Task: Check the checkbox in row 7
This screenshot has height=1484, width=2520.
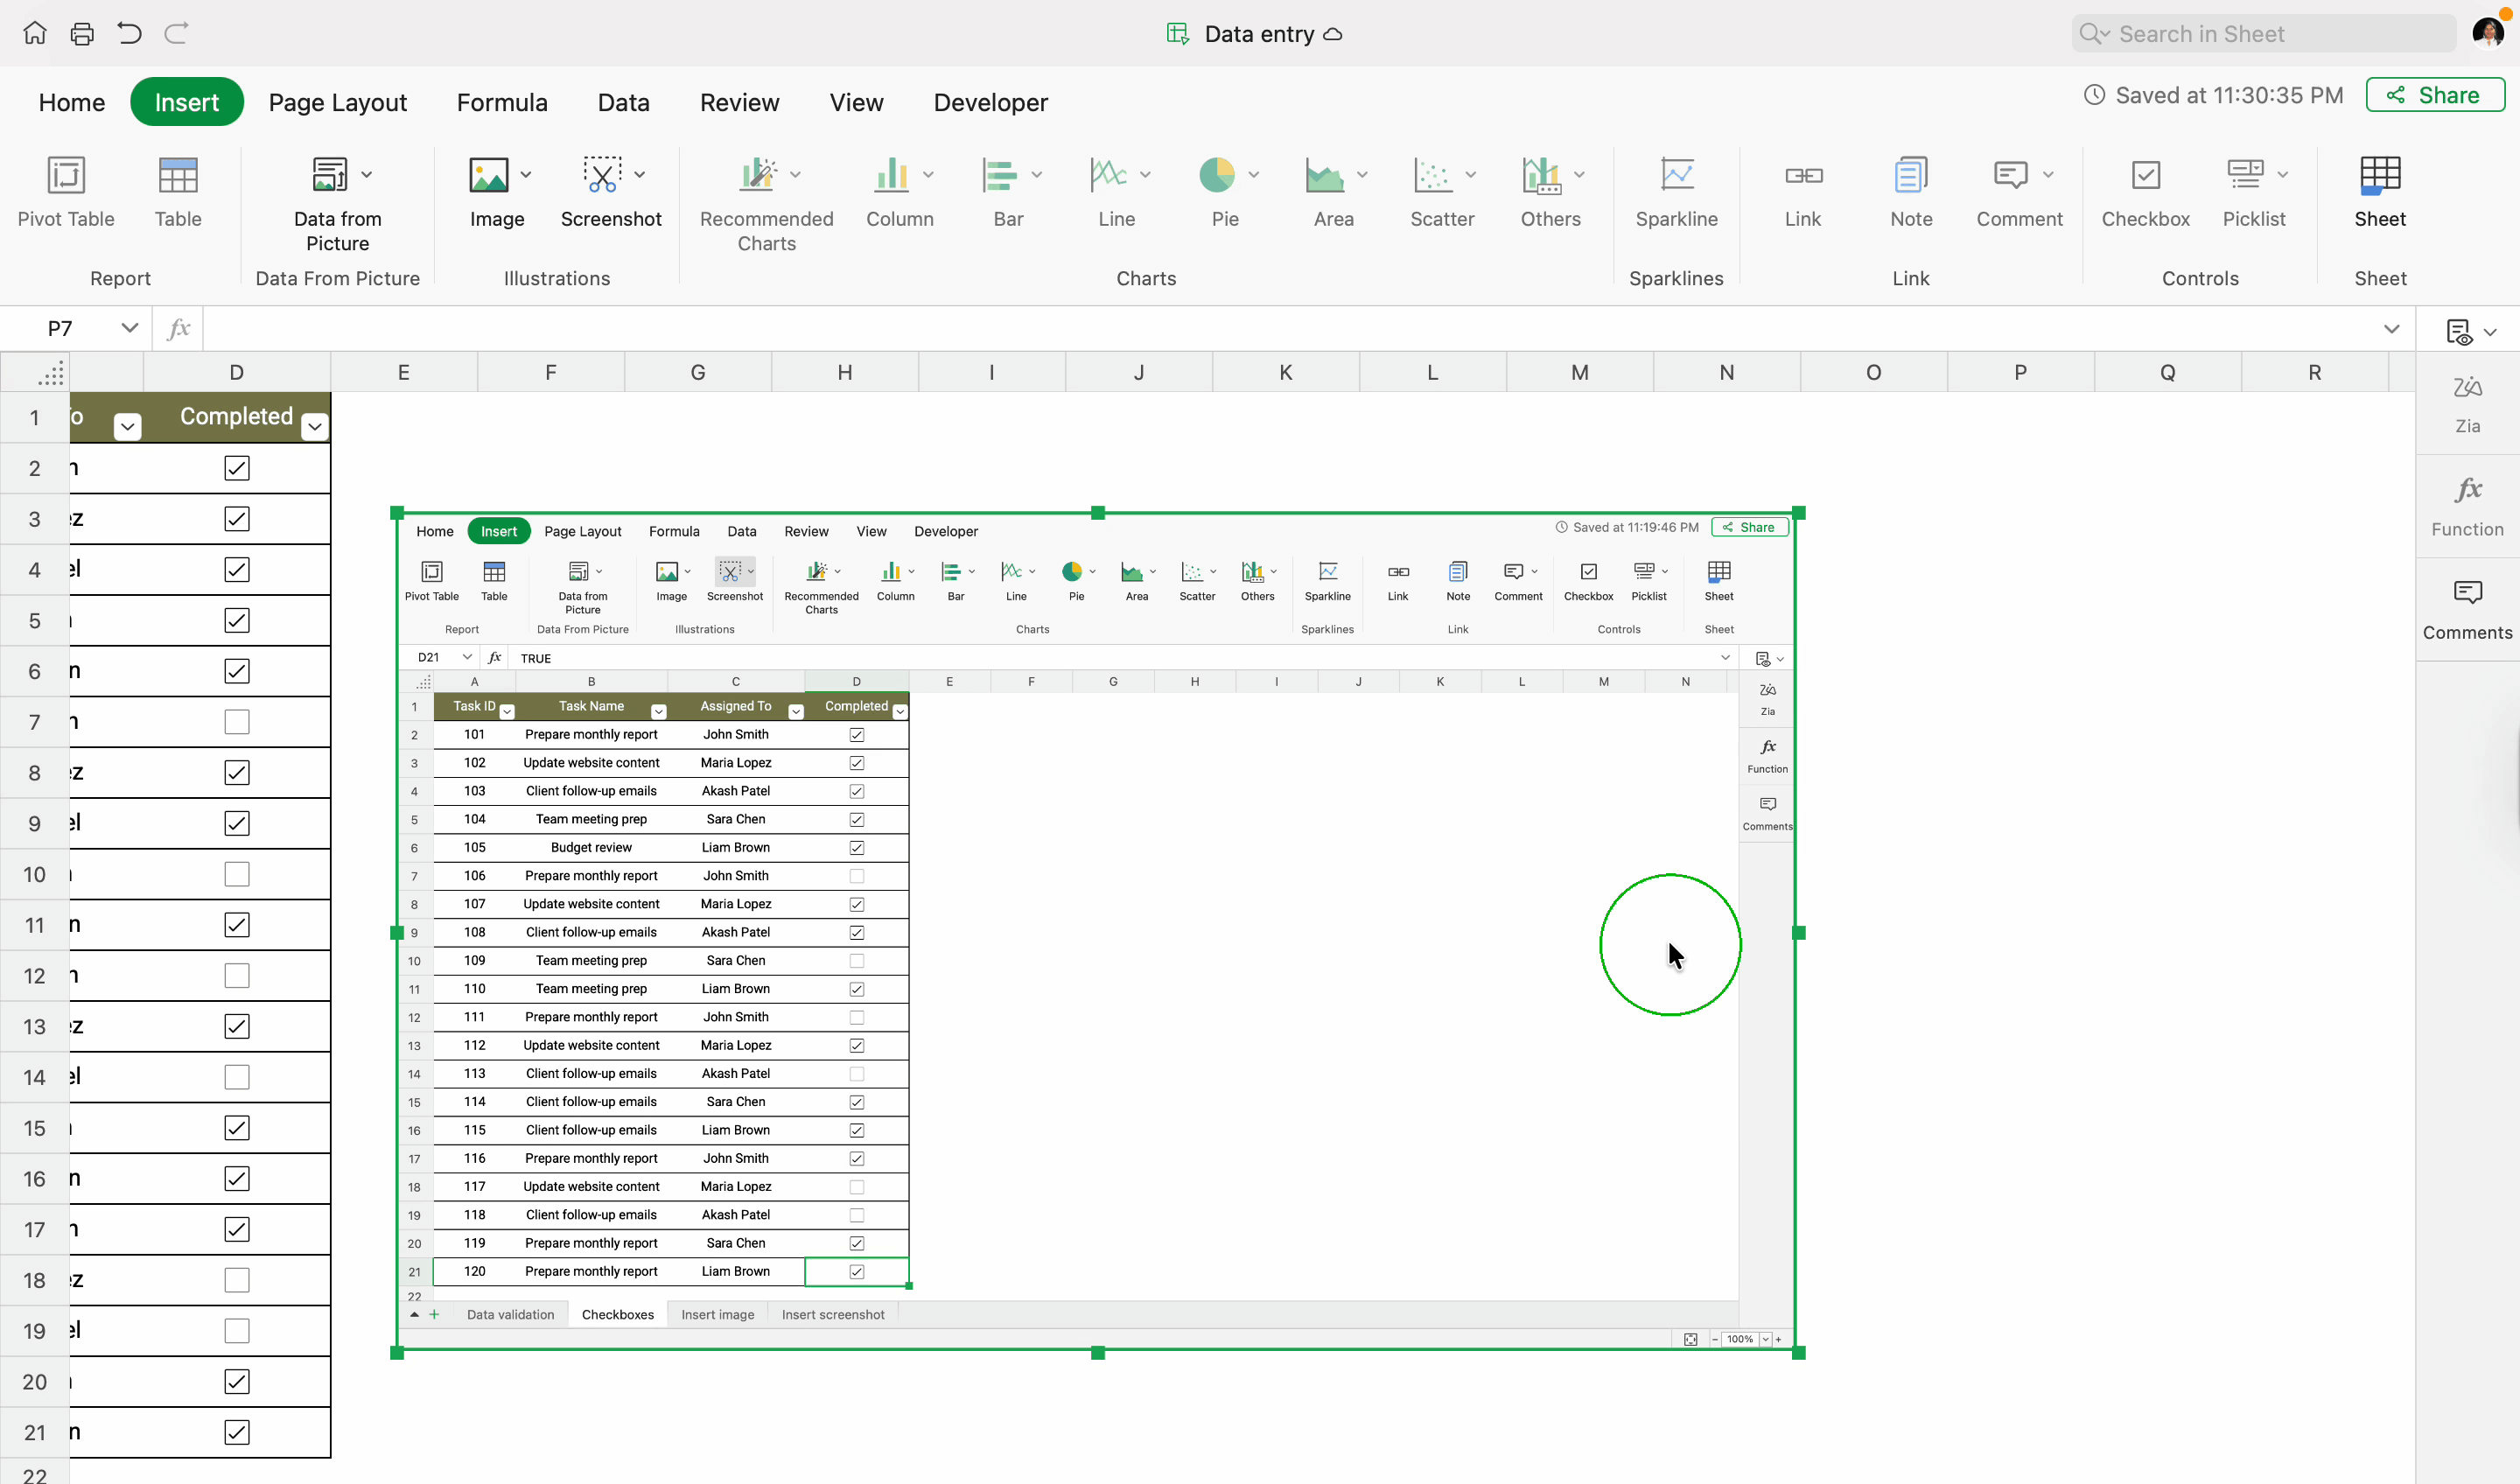Action: pyautogui.click(x=237, y=722)
